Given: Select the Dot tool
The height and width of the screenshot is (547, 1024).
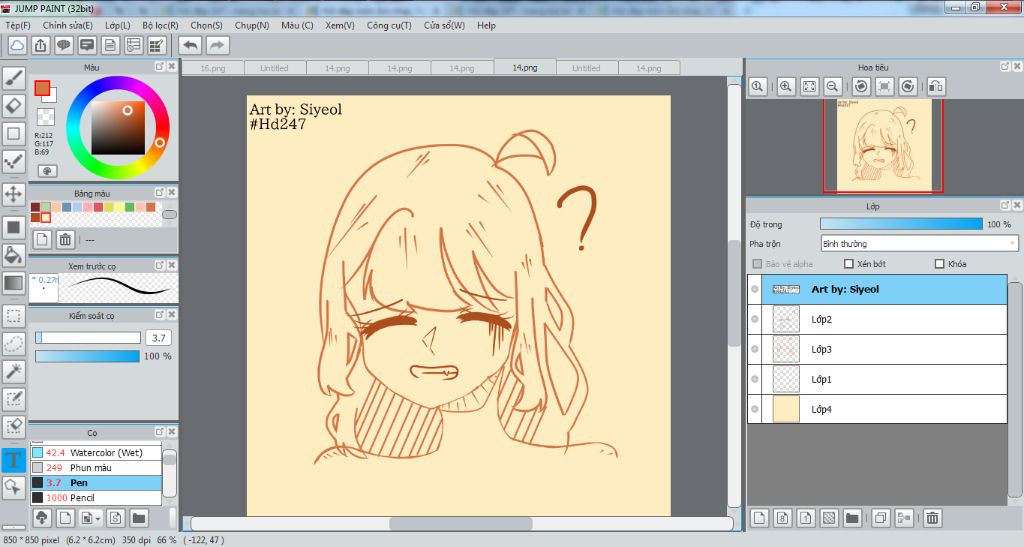Looking at the screenshot, I should (14, 161).
